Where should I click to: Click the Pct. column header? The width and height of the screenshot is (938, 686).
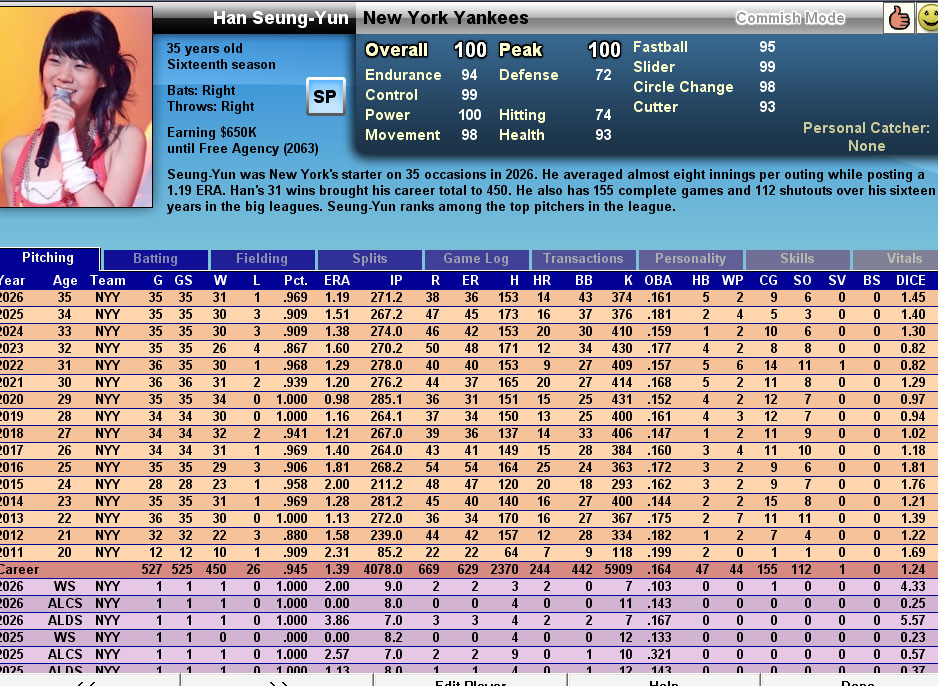[296, 281]
